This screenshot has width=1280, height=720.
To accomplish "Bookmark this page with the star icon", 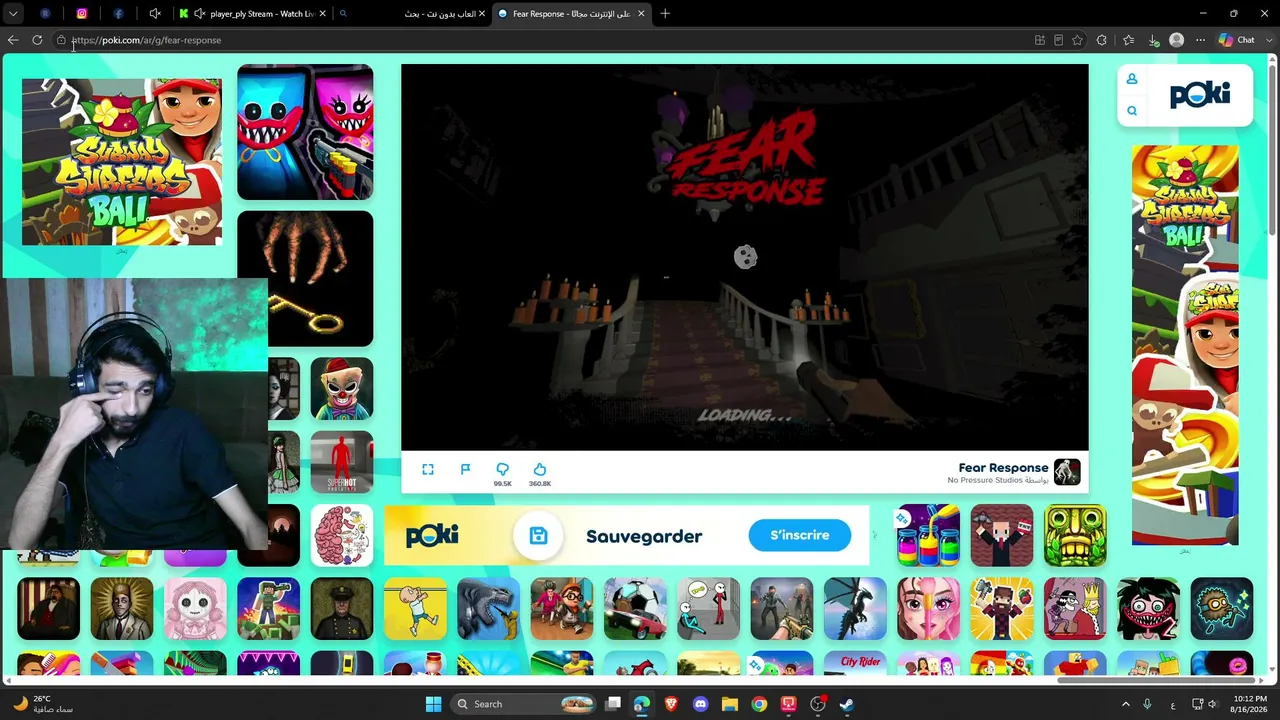I will coord(1077,40).
